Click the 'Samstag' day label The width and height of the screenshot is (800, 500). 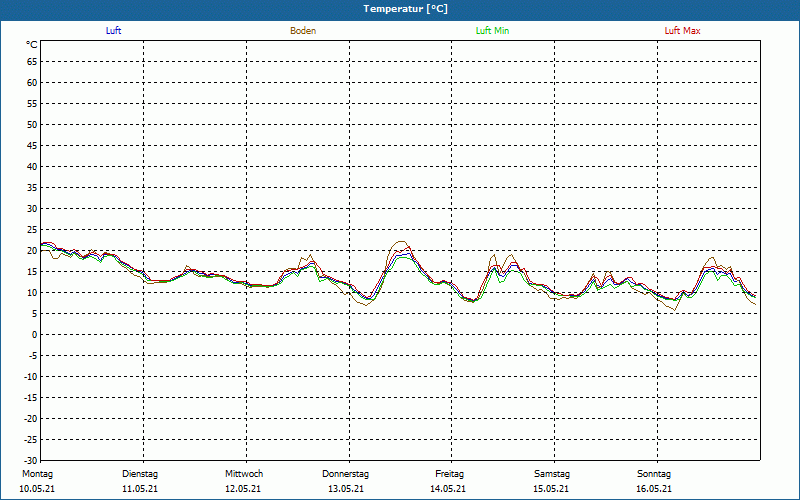[552, 474]
